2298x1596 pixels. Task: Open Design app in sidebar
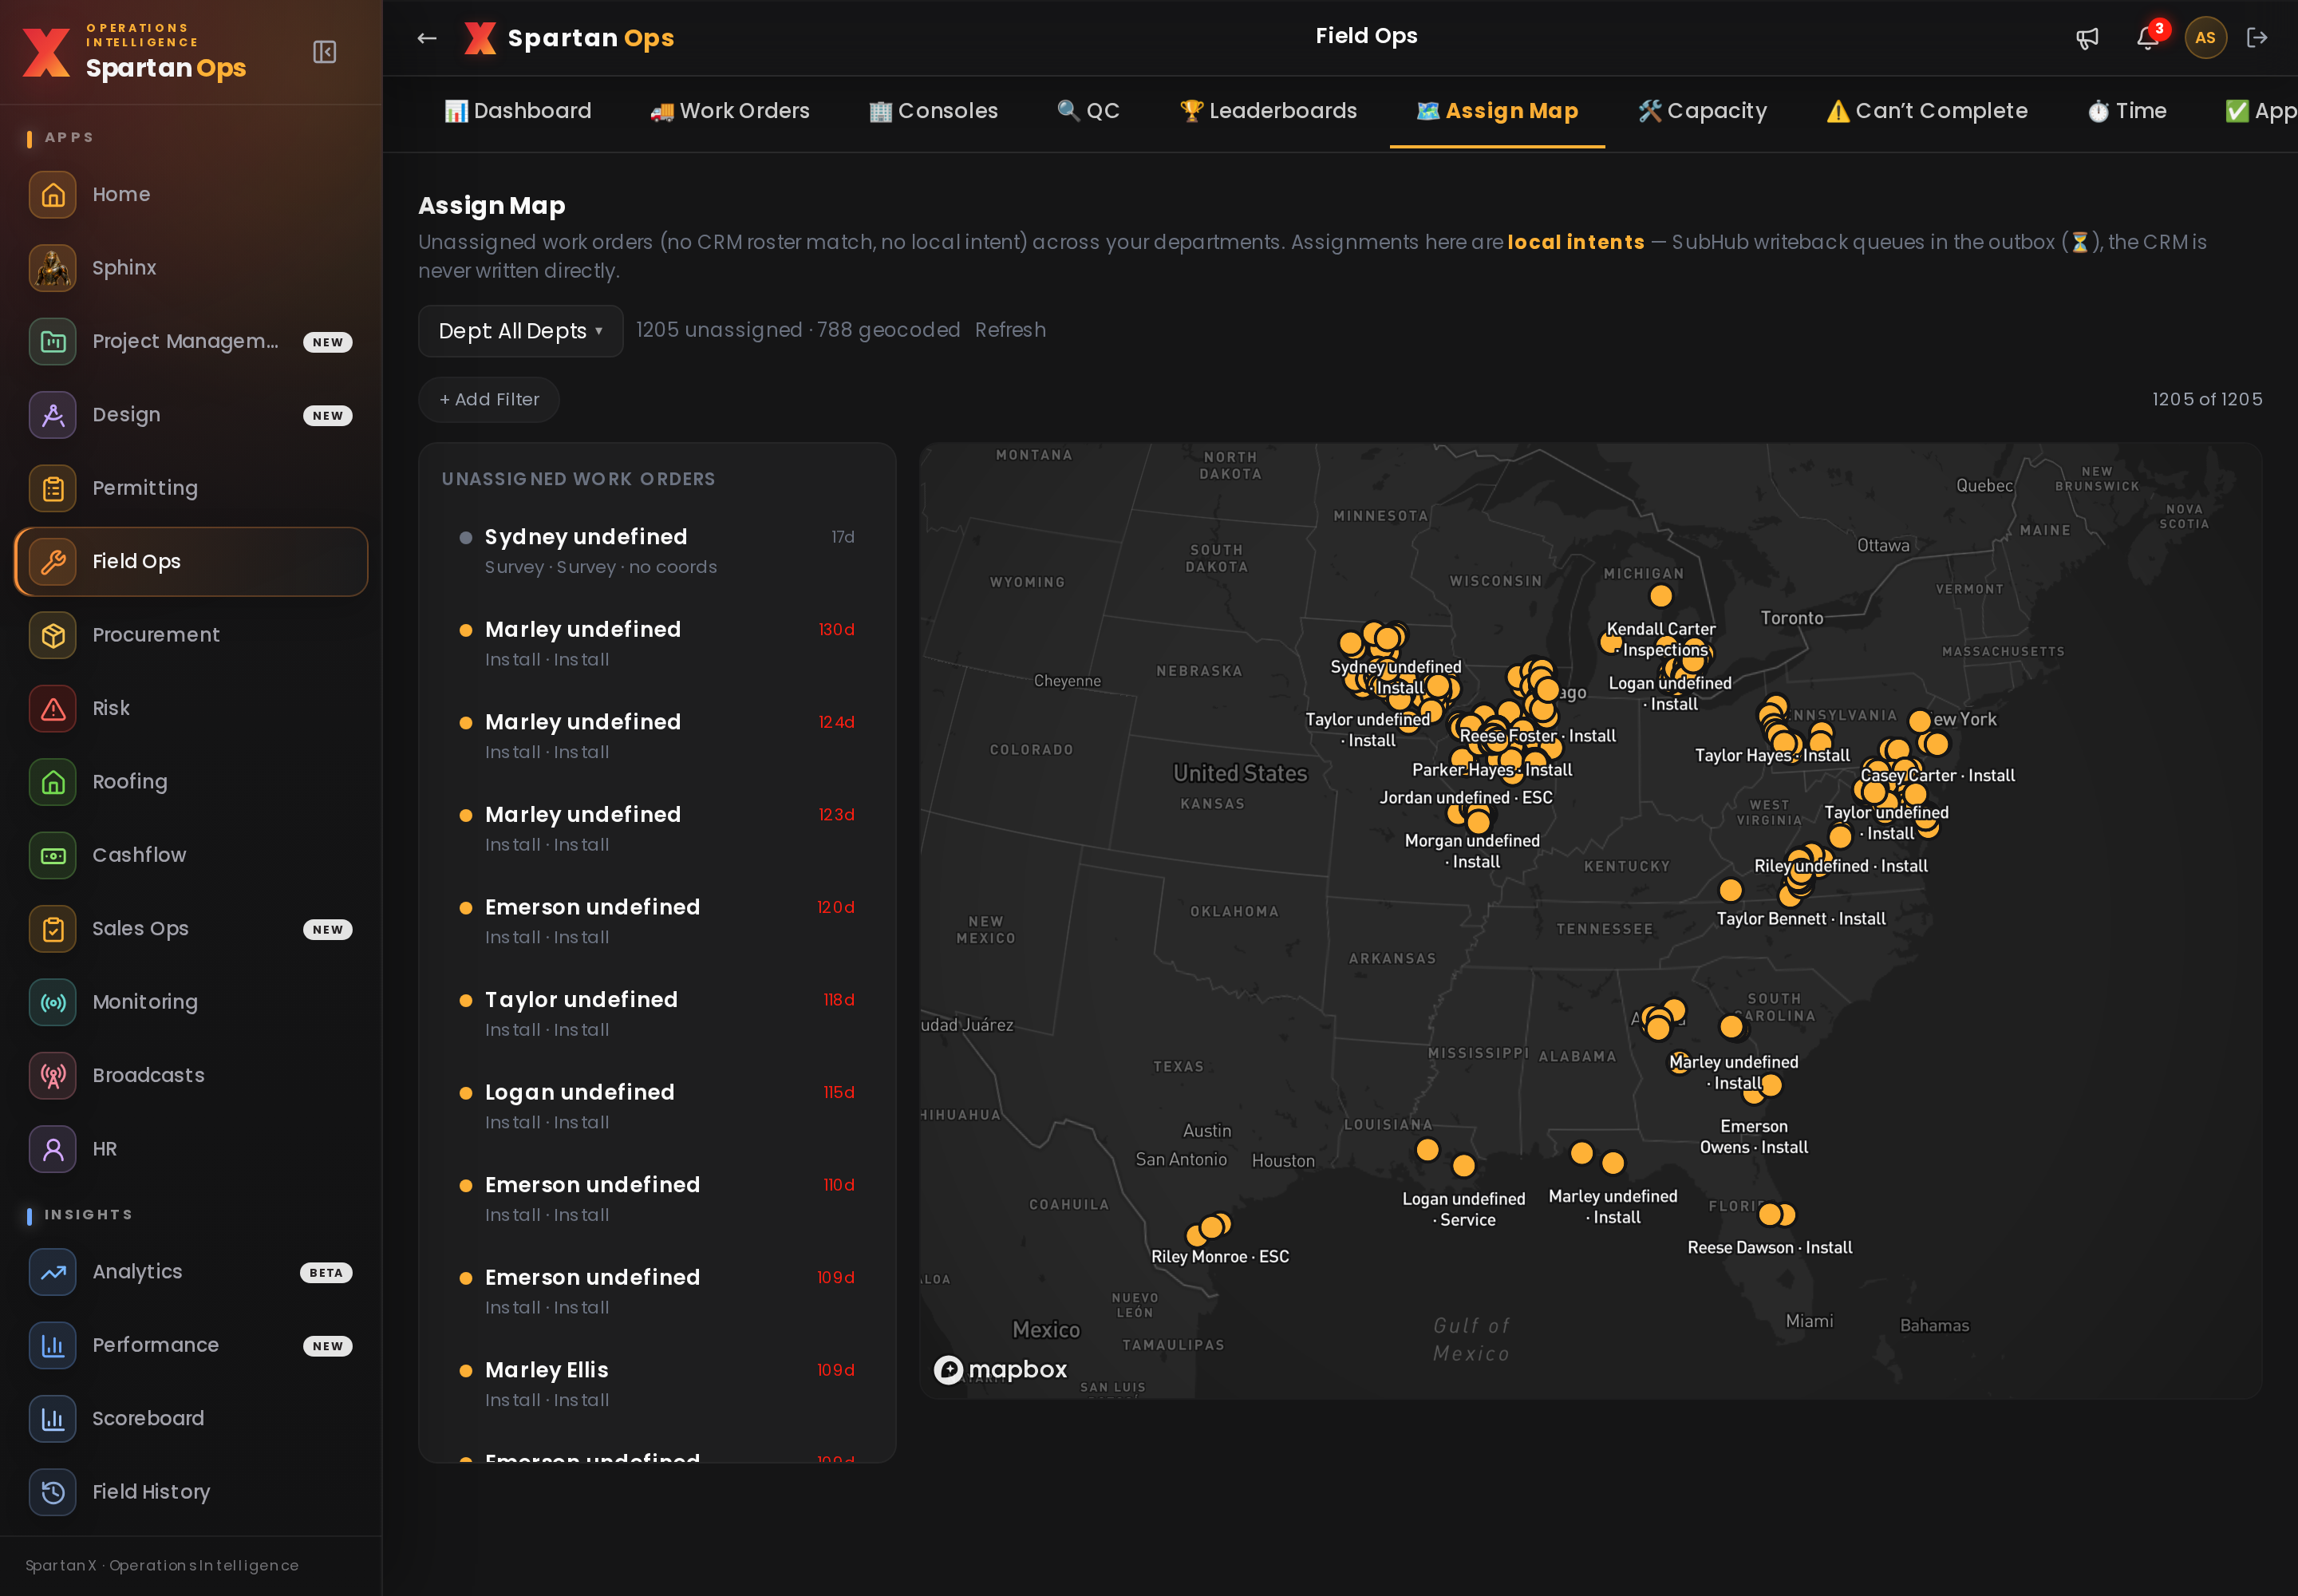pyautogui.click(x=191, y=415)
